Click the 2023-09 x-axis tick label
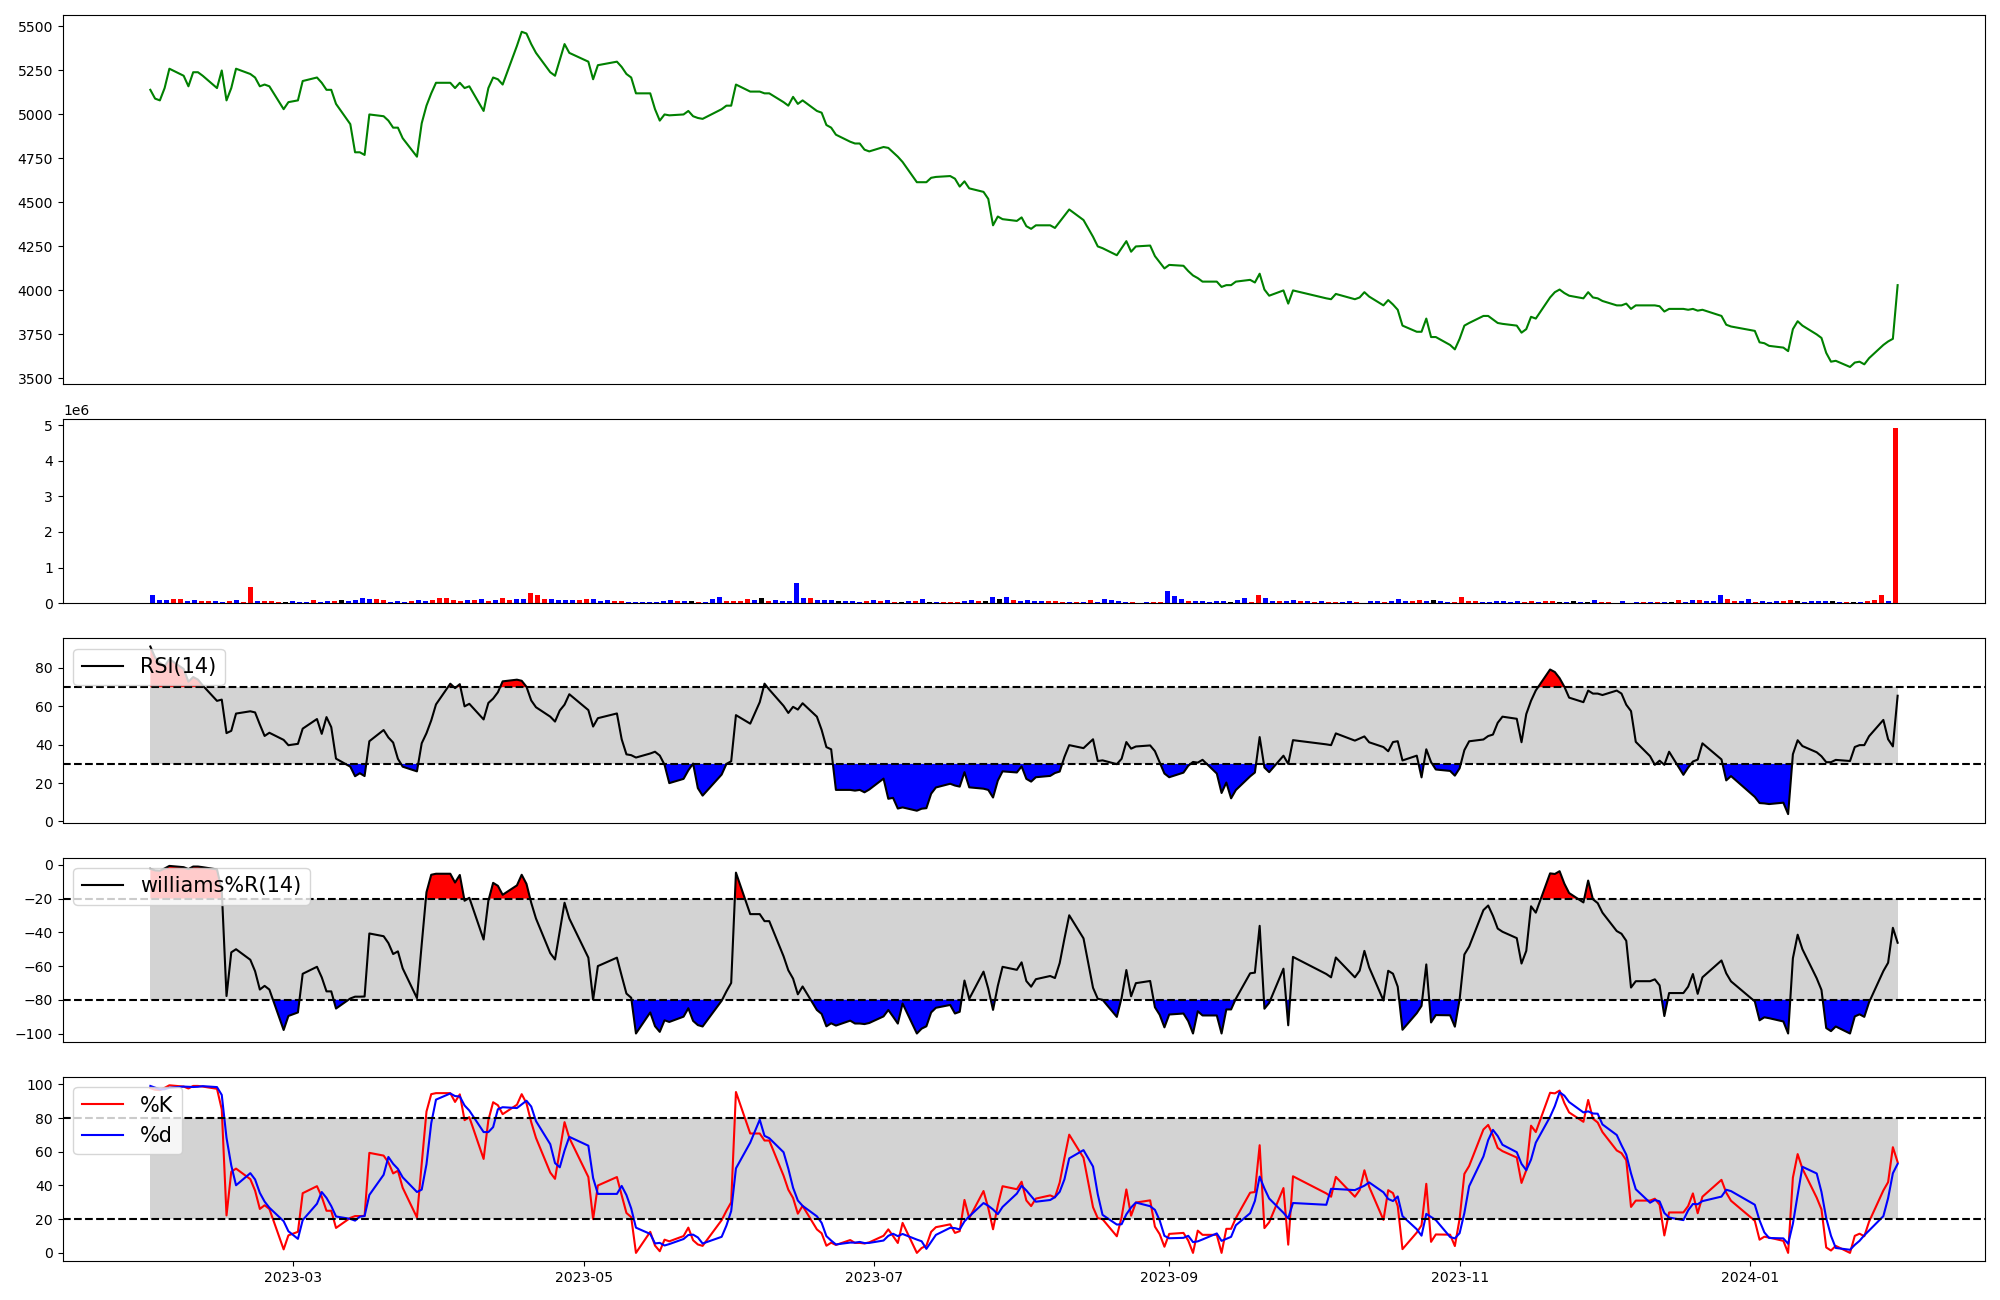Screen dimensions: 2000x1300 (x=1168, y=1277)
